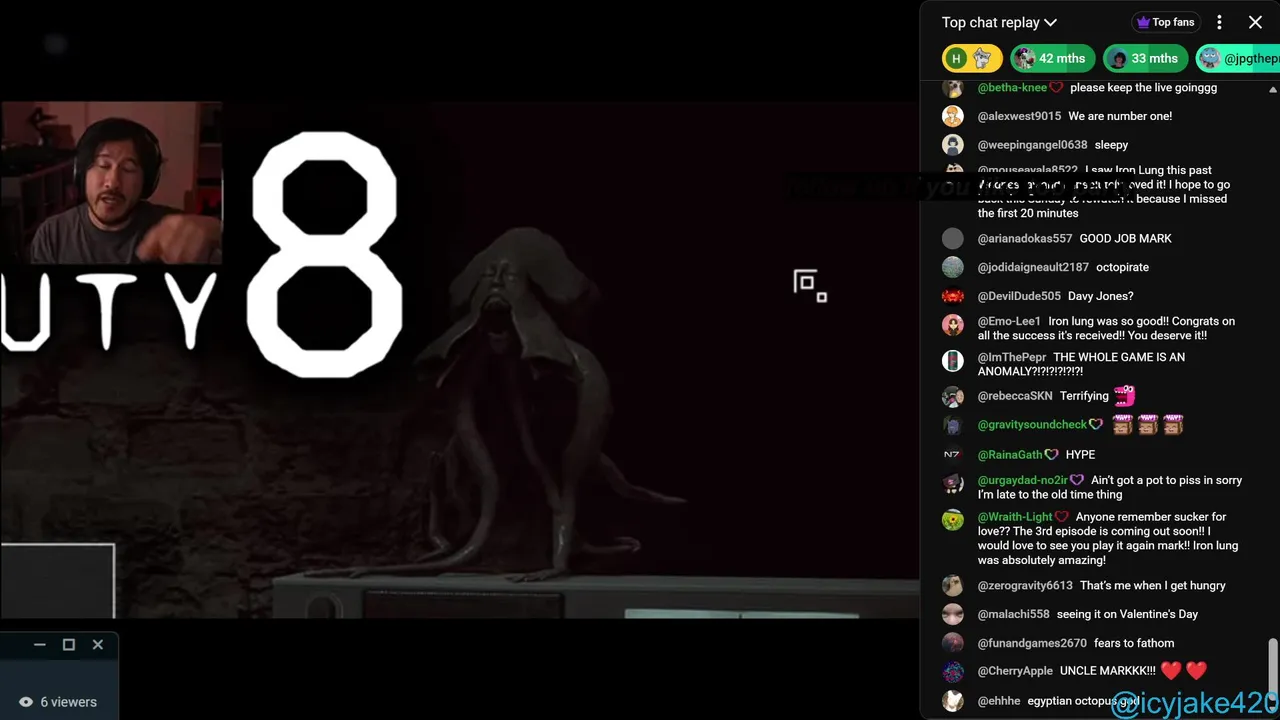Click username @weepingangel0638

click(x=1032, y=145)
